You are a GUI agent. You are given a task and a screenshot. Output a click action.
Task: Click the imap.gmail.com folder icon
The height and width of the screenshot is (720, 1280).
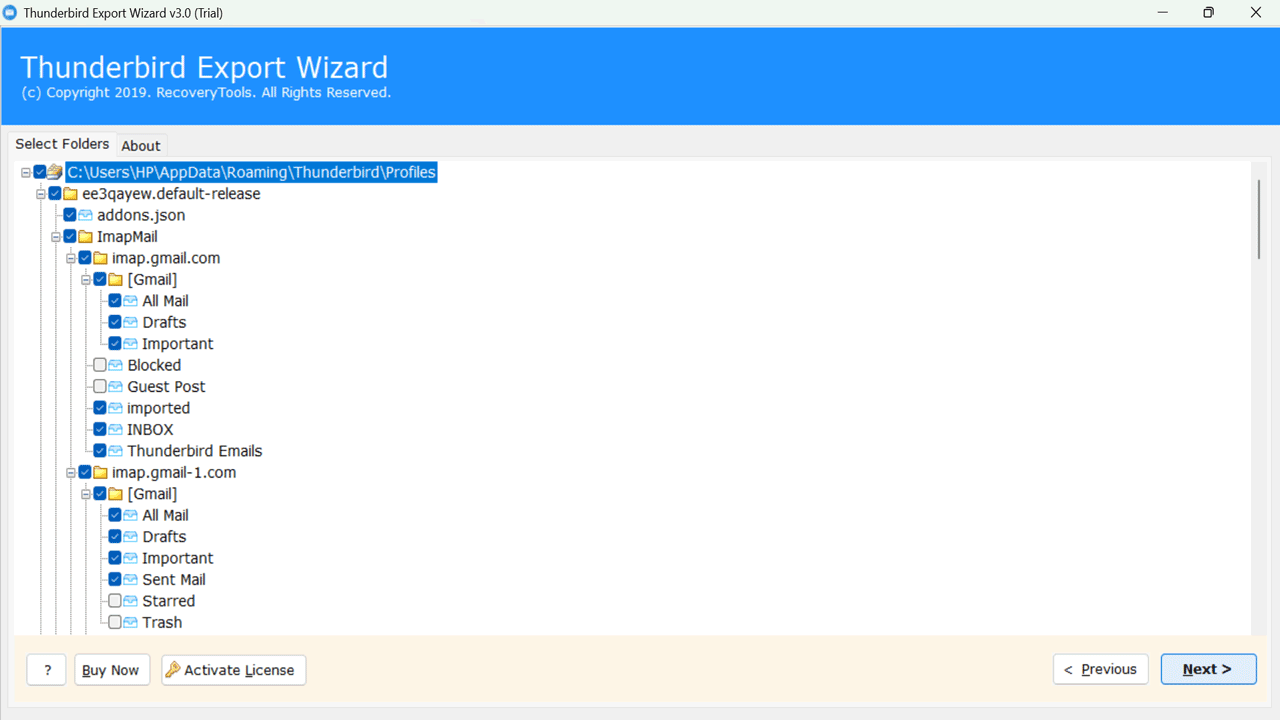(100, 258)
